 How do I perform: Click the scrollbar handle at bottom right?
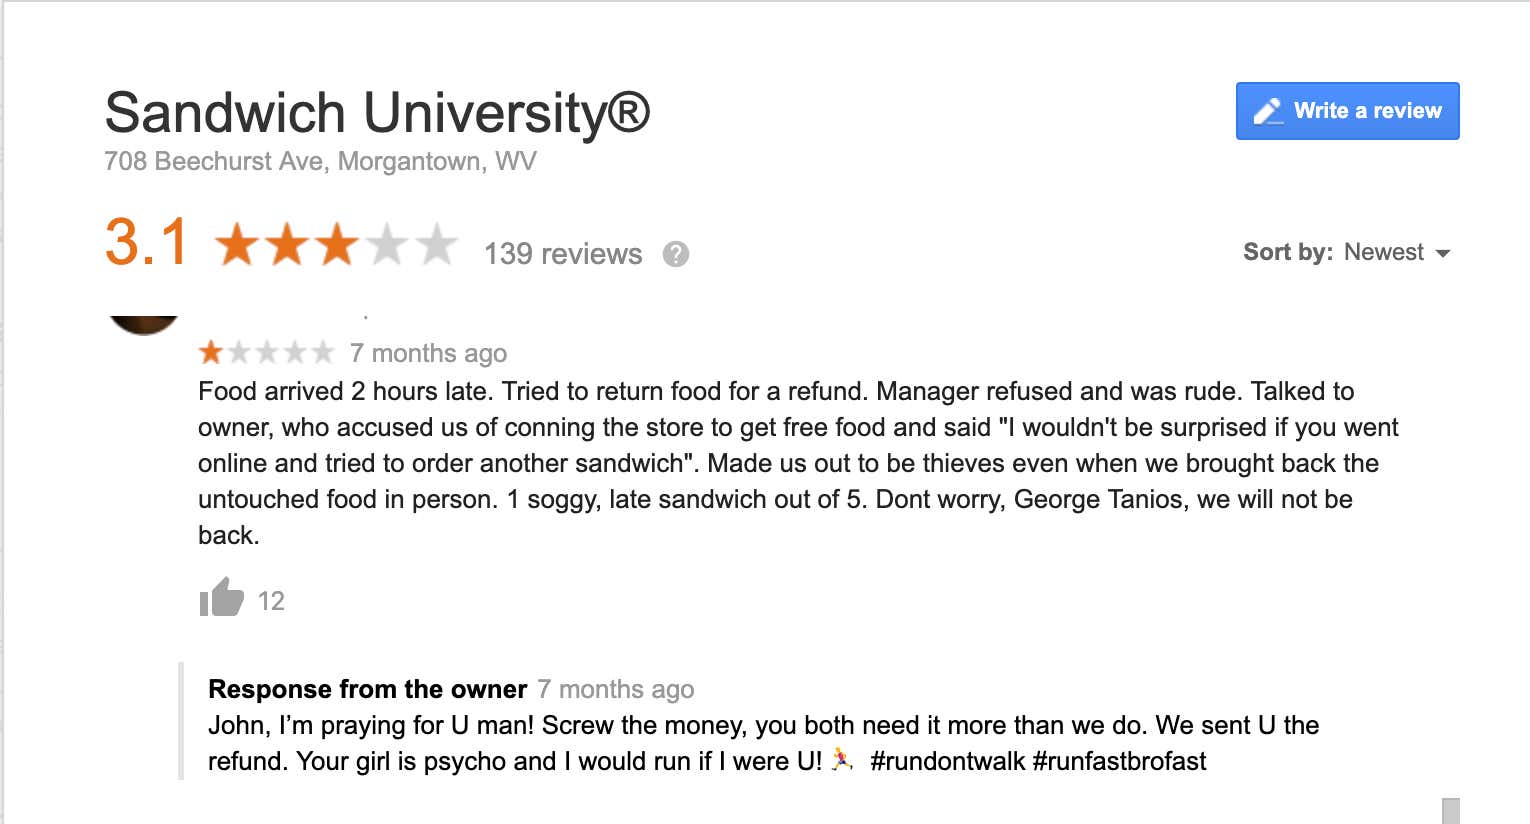click(1451, 811)
